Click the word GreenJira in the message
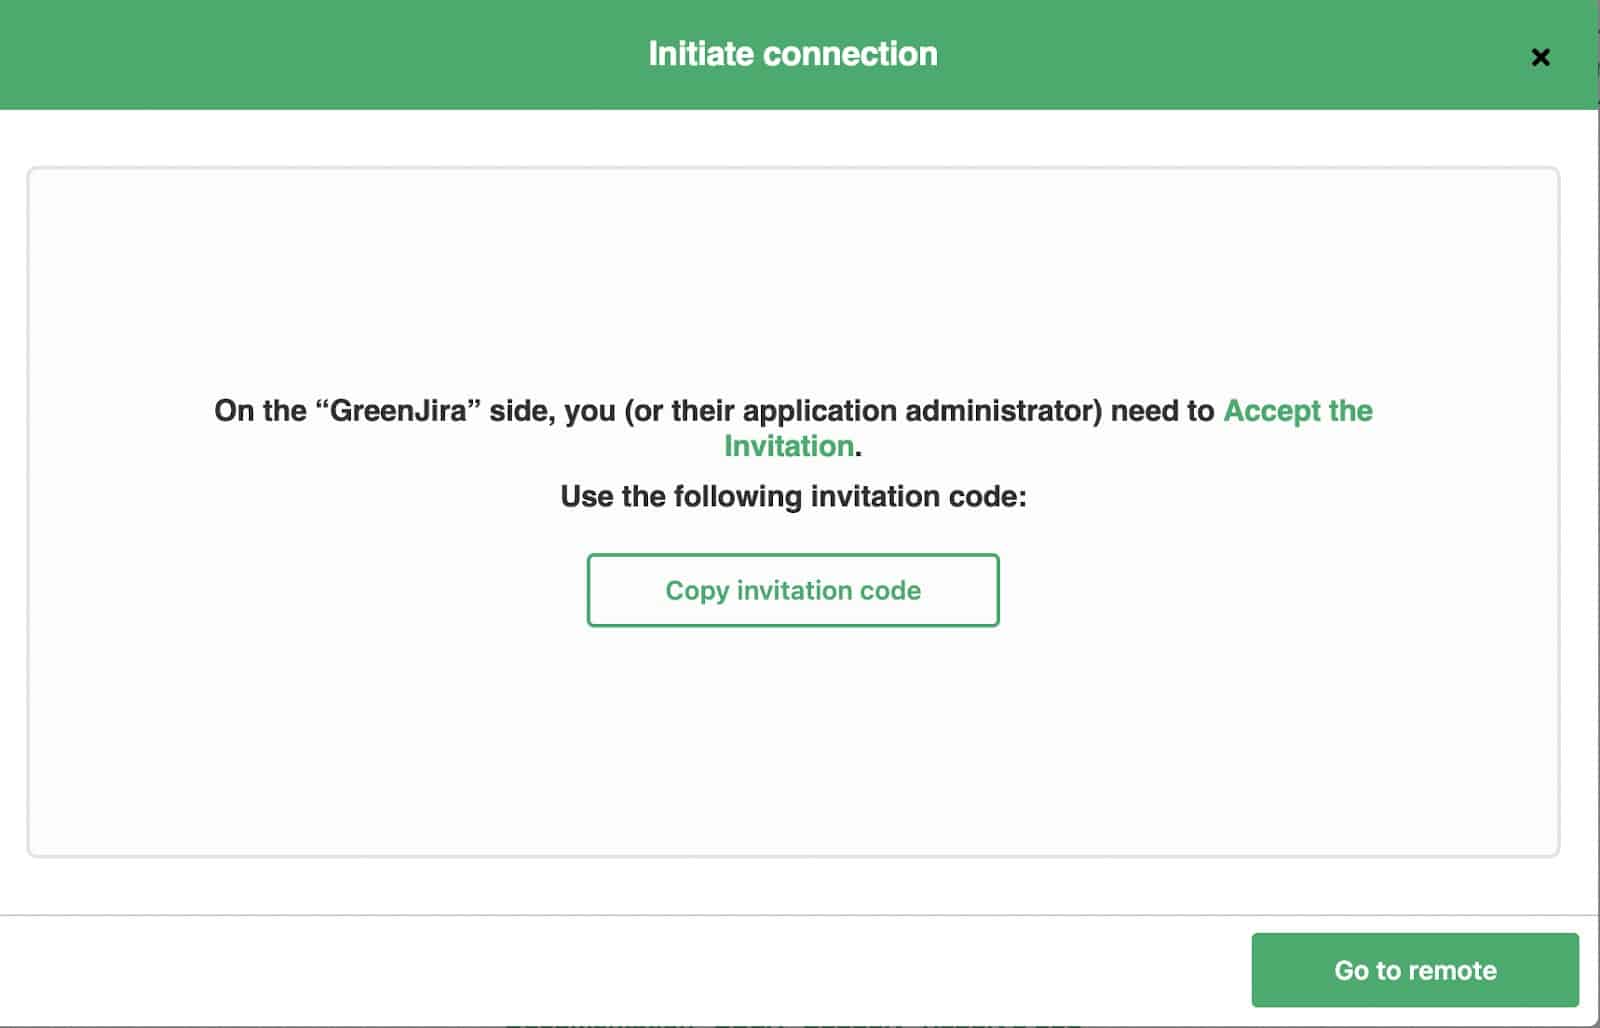 click(x=399, y=411)
